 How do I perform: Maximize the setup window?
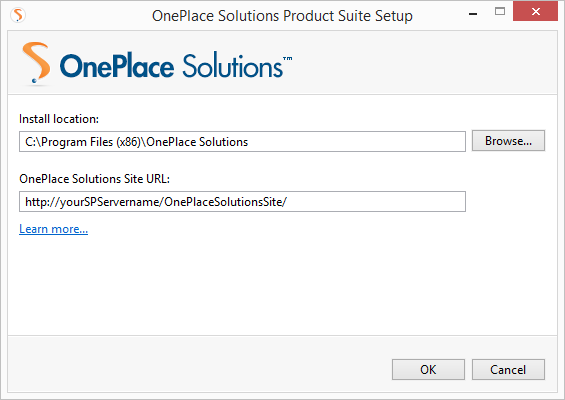[x=500, y=12]
